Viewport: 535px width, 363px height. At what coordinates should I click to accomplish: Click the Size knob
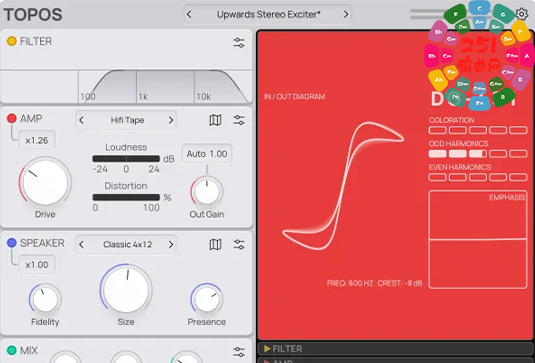126,289
